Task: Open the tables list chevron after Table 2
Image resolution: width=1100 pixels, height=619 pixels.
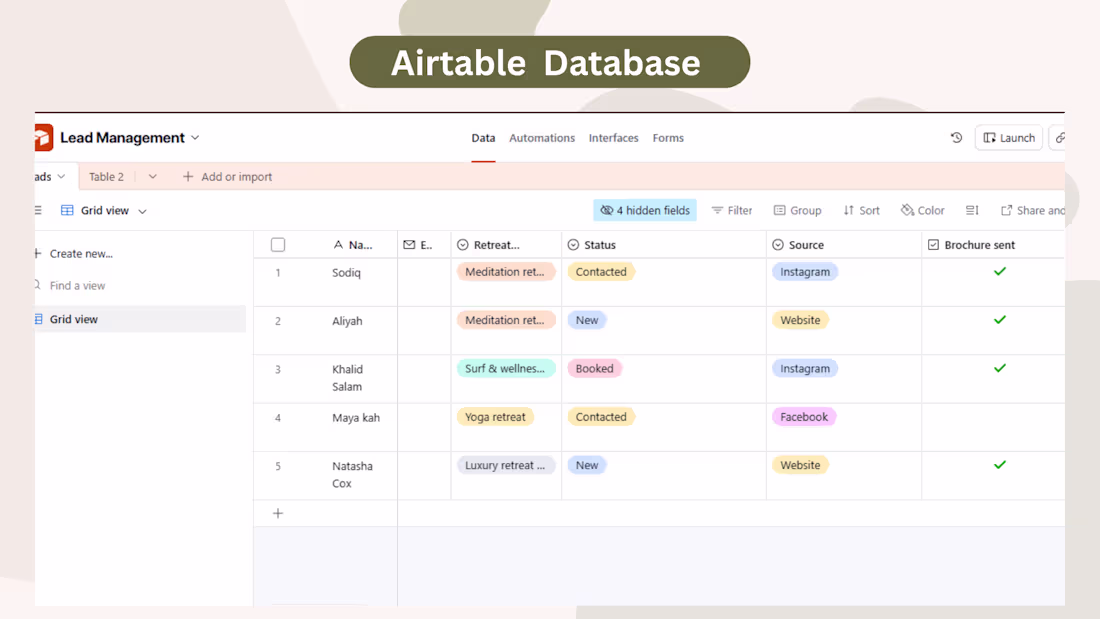Action: pos(152,177)
